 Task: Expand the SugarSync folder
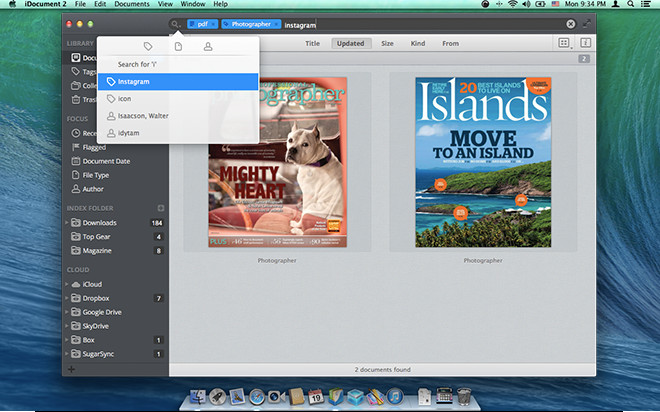pos(67,354)
